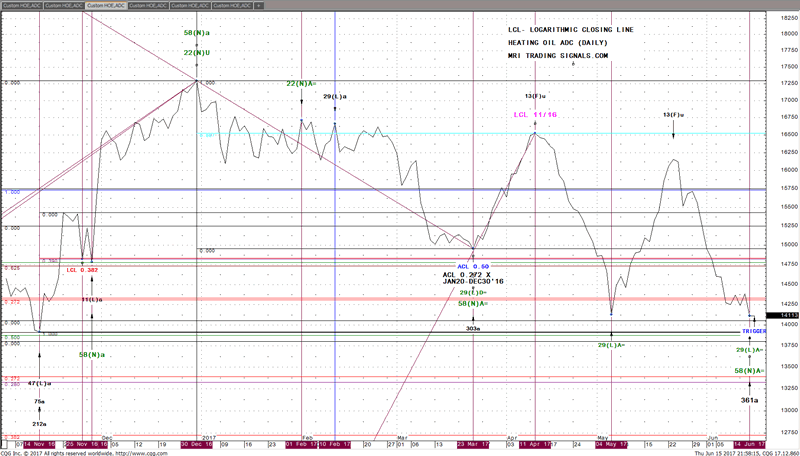Switch to the first Custom HOE,ADC tab
Image resolution: width=800 pixels, height=456 pixels.
coord(22,5)
